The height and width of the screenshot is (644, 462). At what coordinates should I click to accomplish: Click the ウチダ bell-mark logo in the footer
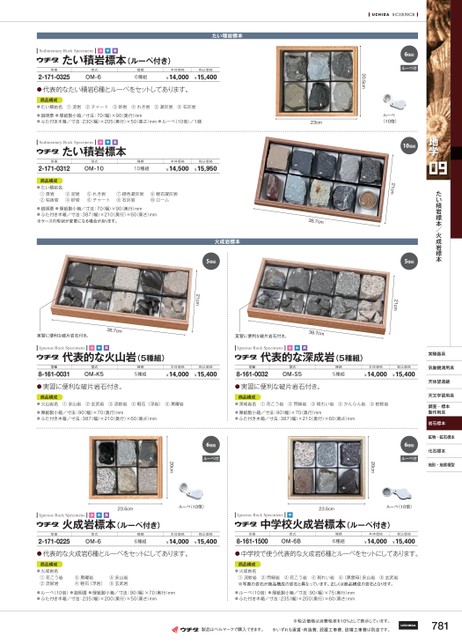[x=185, y=630]
